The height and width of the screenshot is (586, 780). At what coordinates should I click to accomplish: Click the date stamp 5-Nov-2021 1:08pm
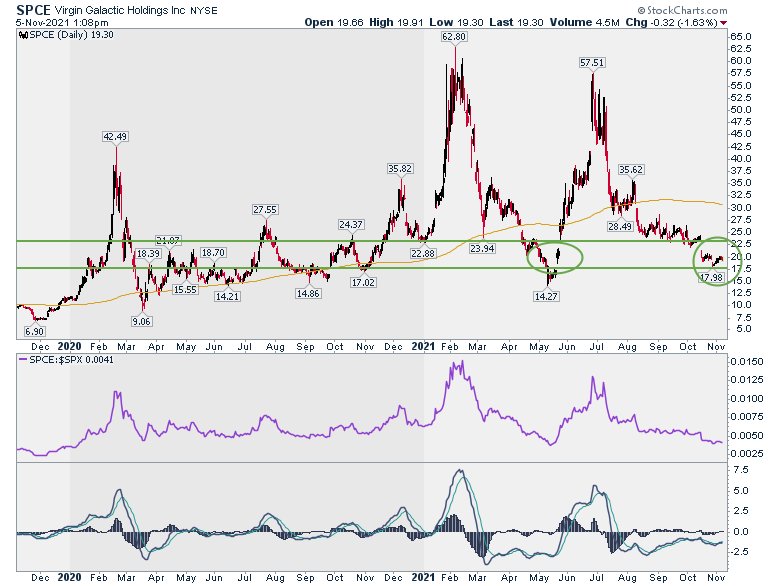click(62, 23)
